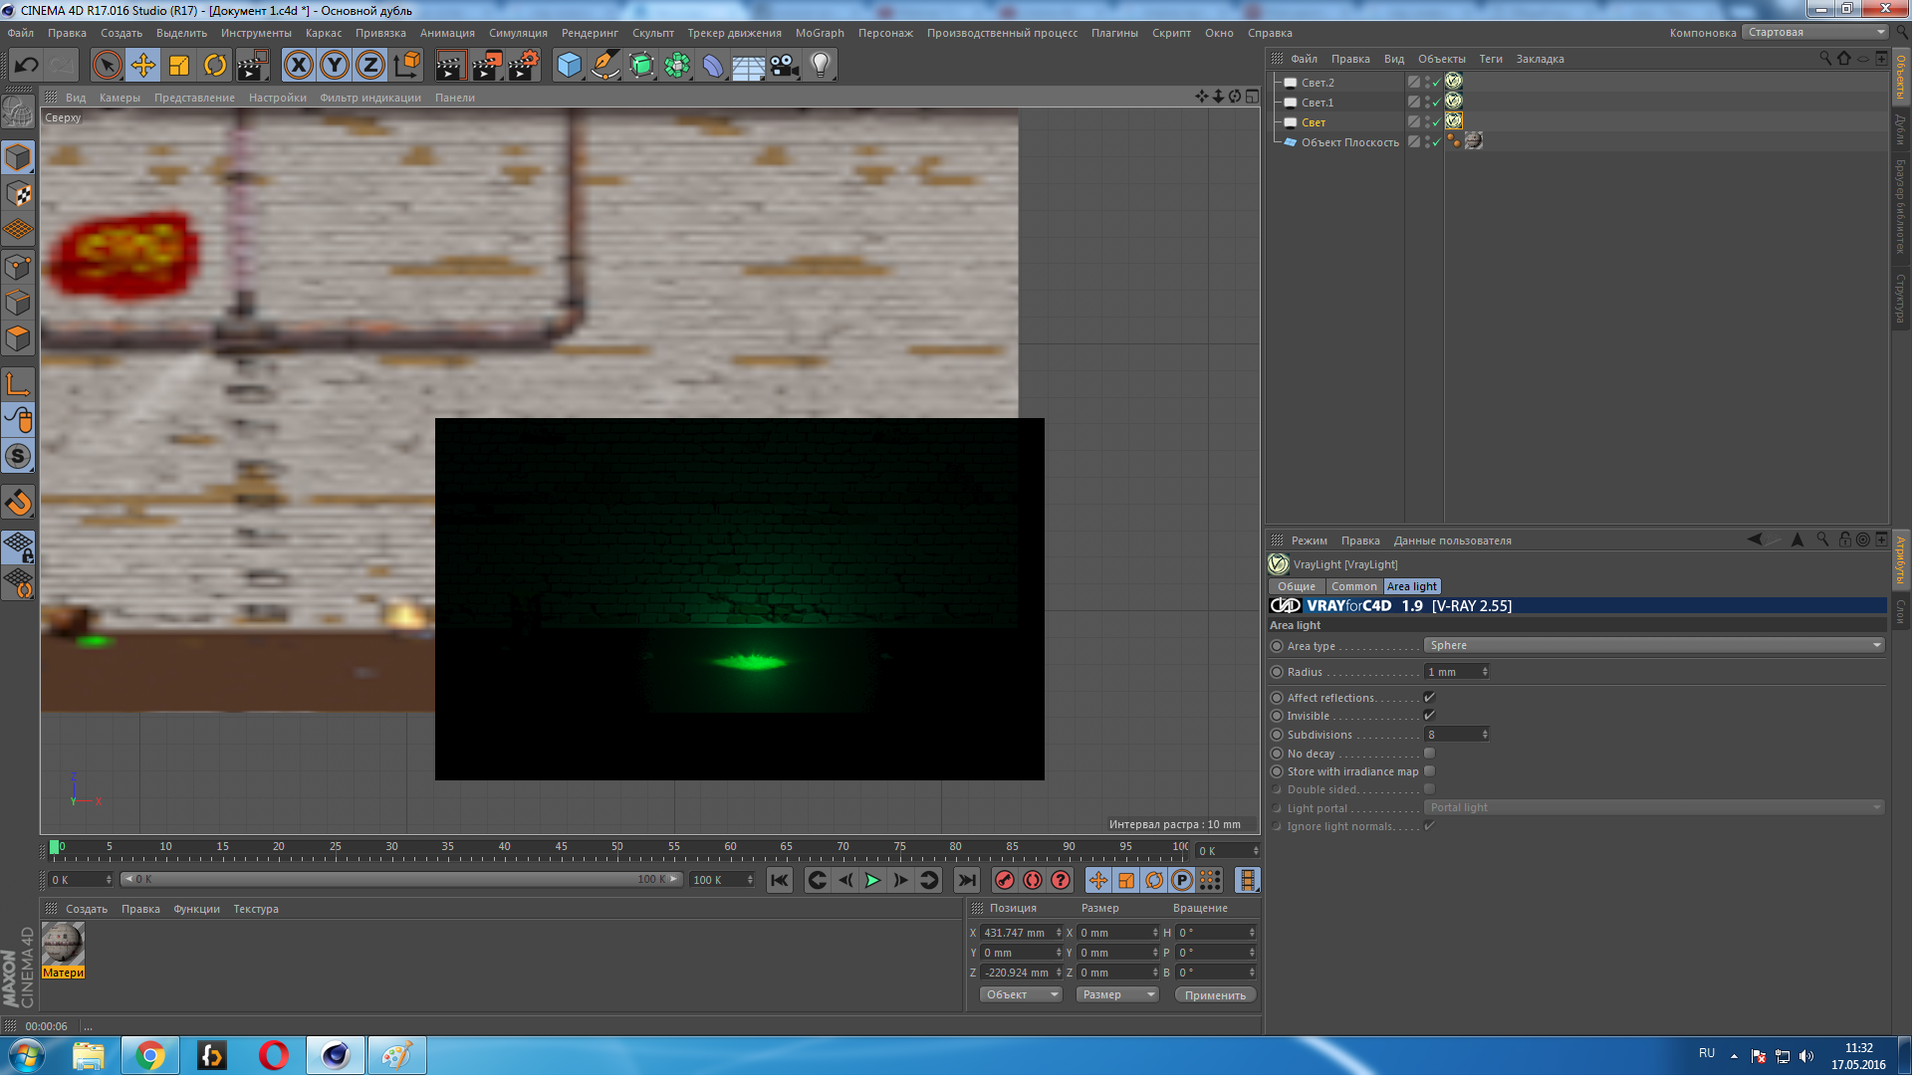Click the Make Editable icon
The height and width of the screenshot is (1084, 1920).
point(18,113)
